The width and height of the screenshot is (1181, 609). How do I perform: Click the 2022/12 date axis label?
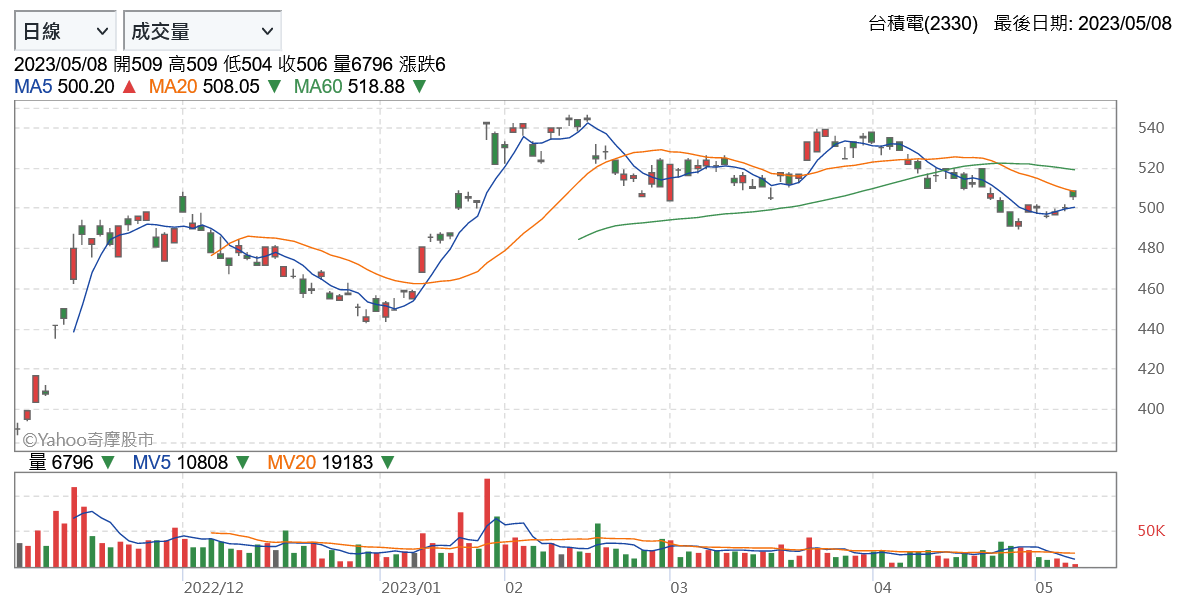[x=214, y=587]
